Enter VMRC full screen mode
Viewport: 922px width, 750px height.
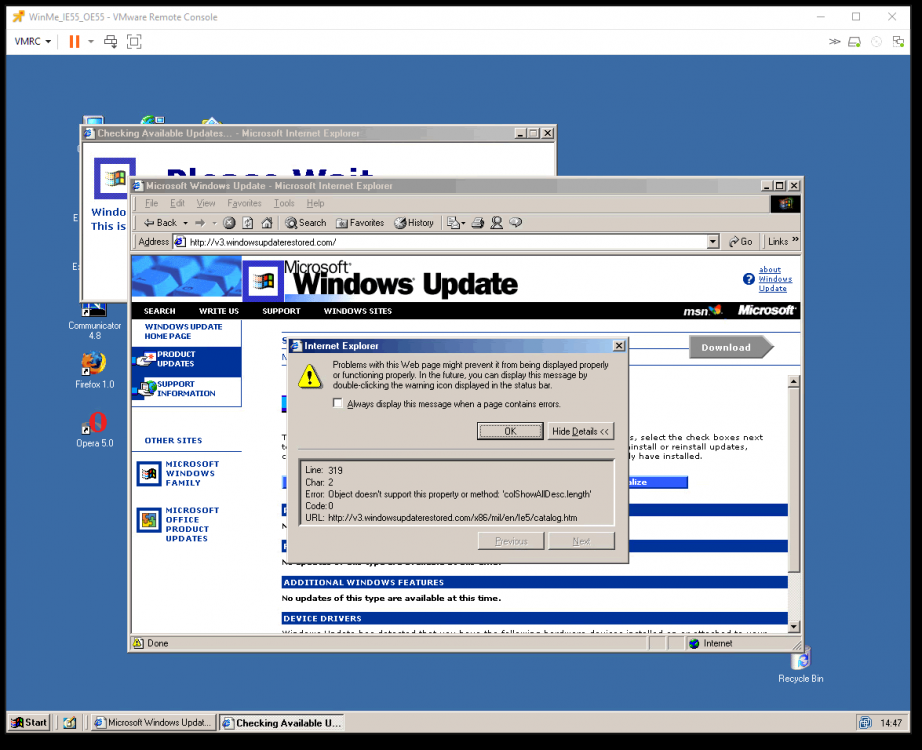click(134, 41)
